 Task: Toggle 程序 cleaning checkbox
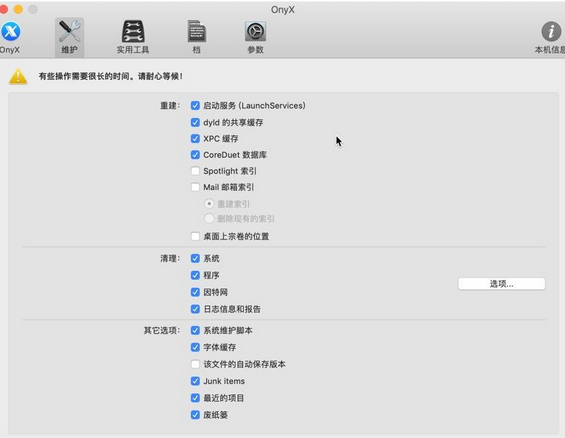[x=195, y=275]
